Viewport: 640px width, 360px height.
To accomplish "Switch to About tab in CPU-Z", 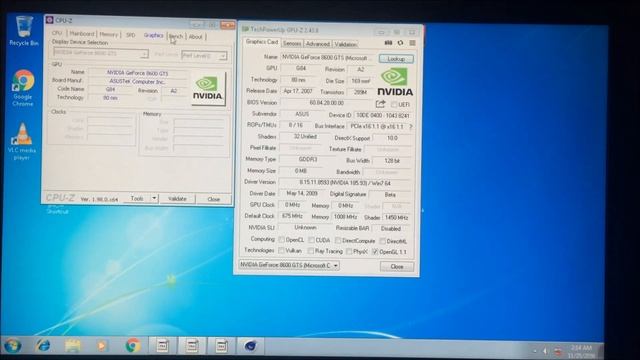I will [196, 37].
